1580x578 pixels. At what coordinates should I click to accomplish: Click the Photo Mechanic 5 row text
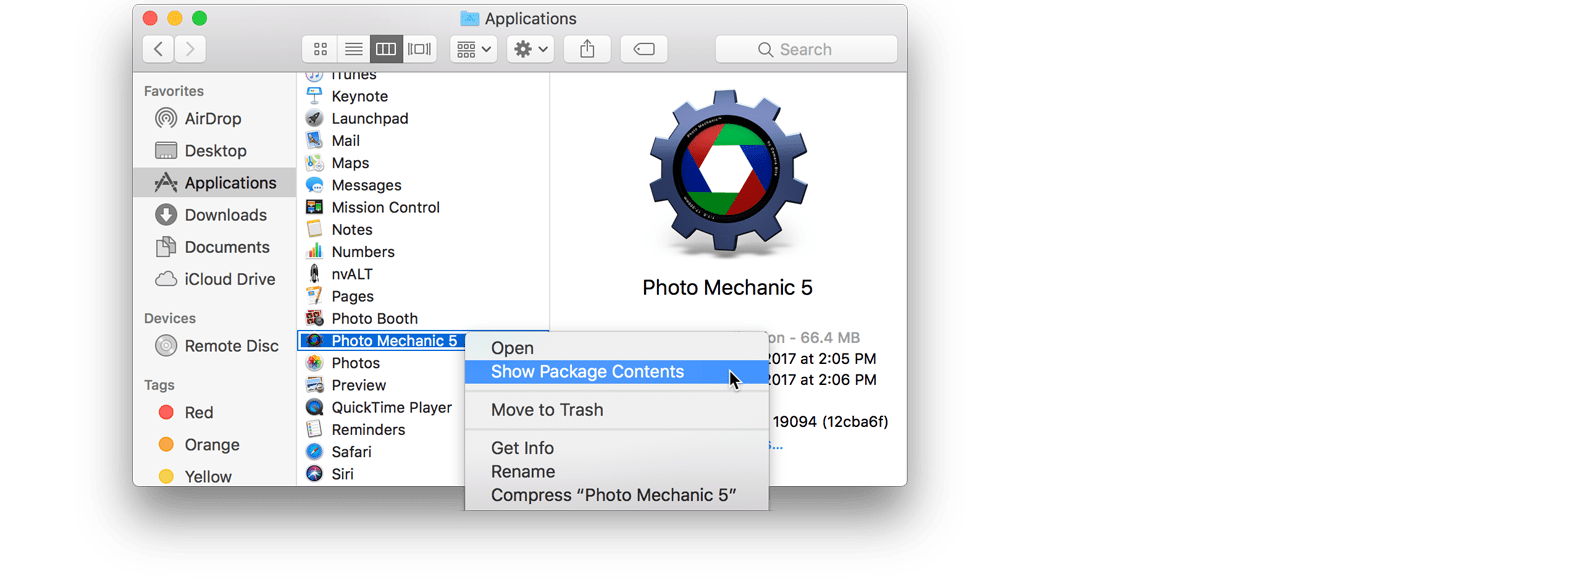[394, 341]
